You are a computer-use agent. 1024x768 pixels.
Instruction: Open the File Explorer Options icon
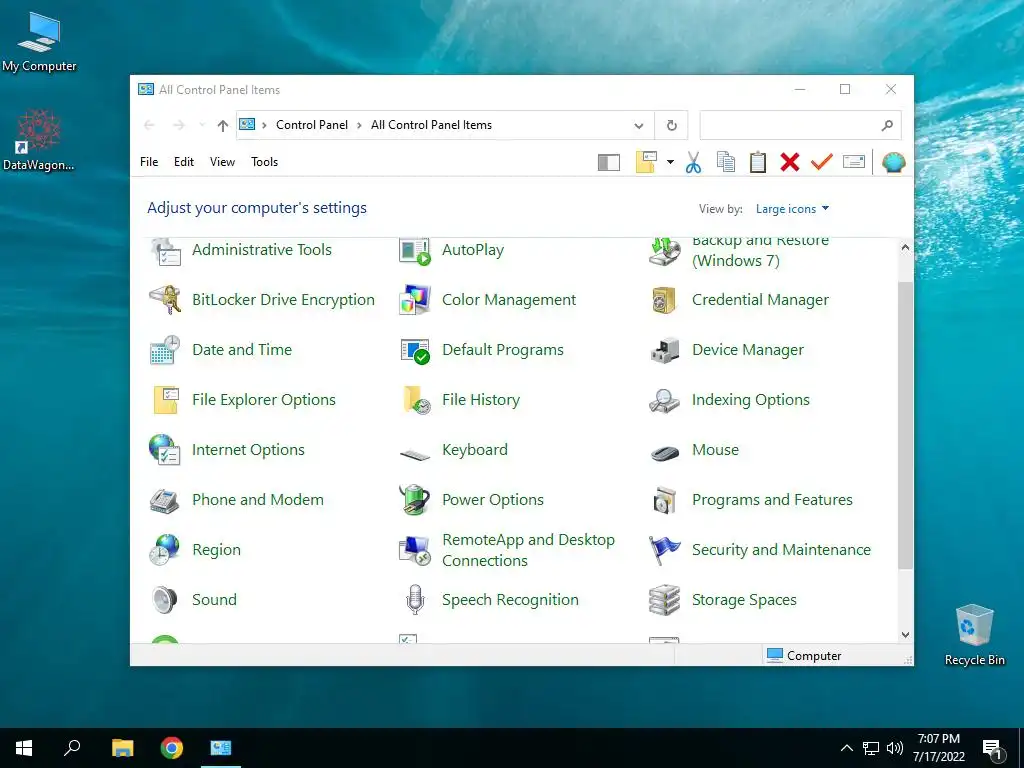[166, 400]
